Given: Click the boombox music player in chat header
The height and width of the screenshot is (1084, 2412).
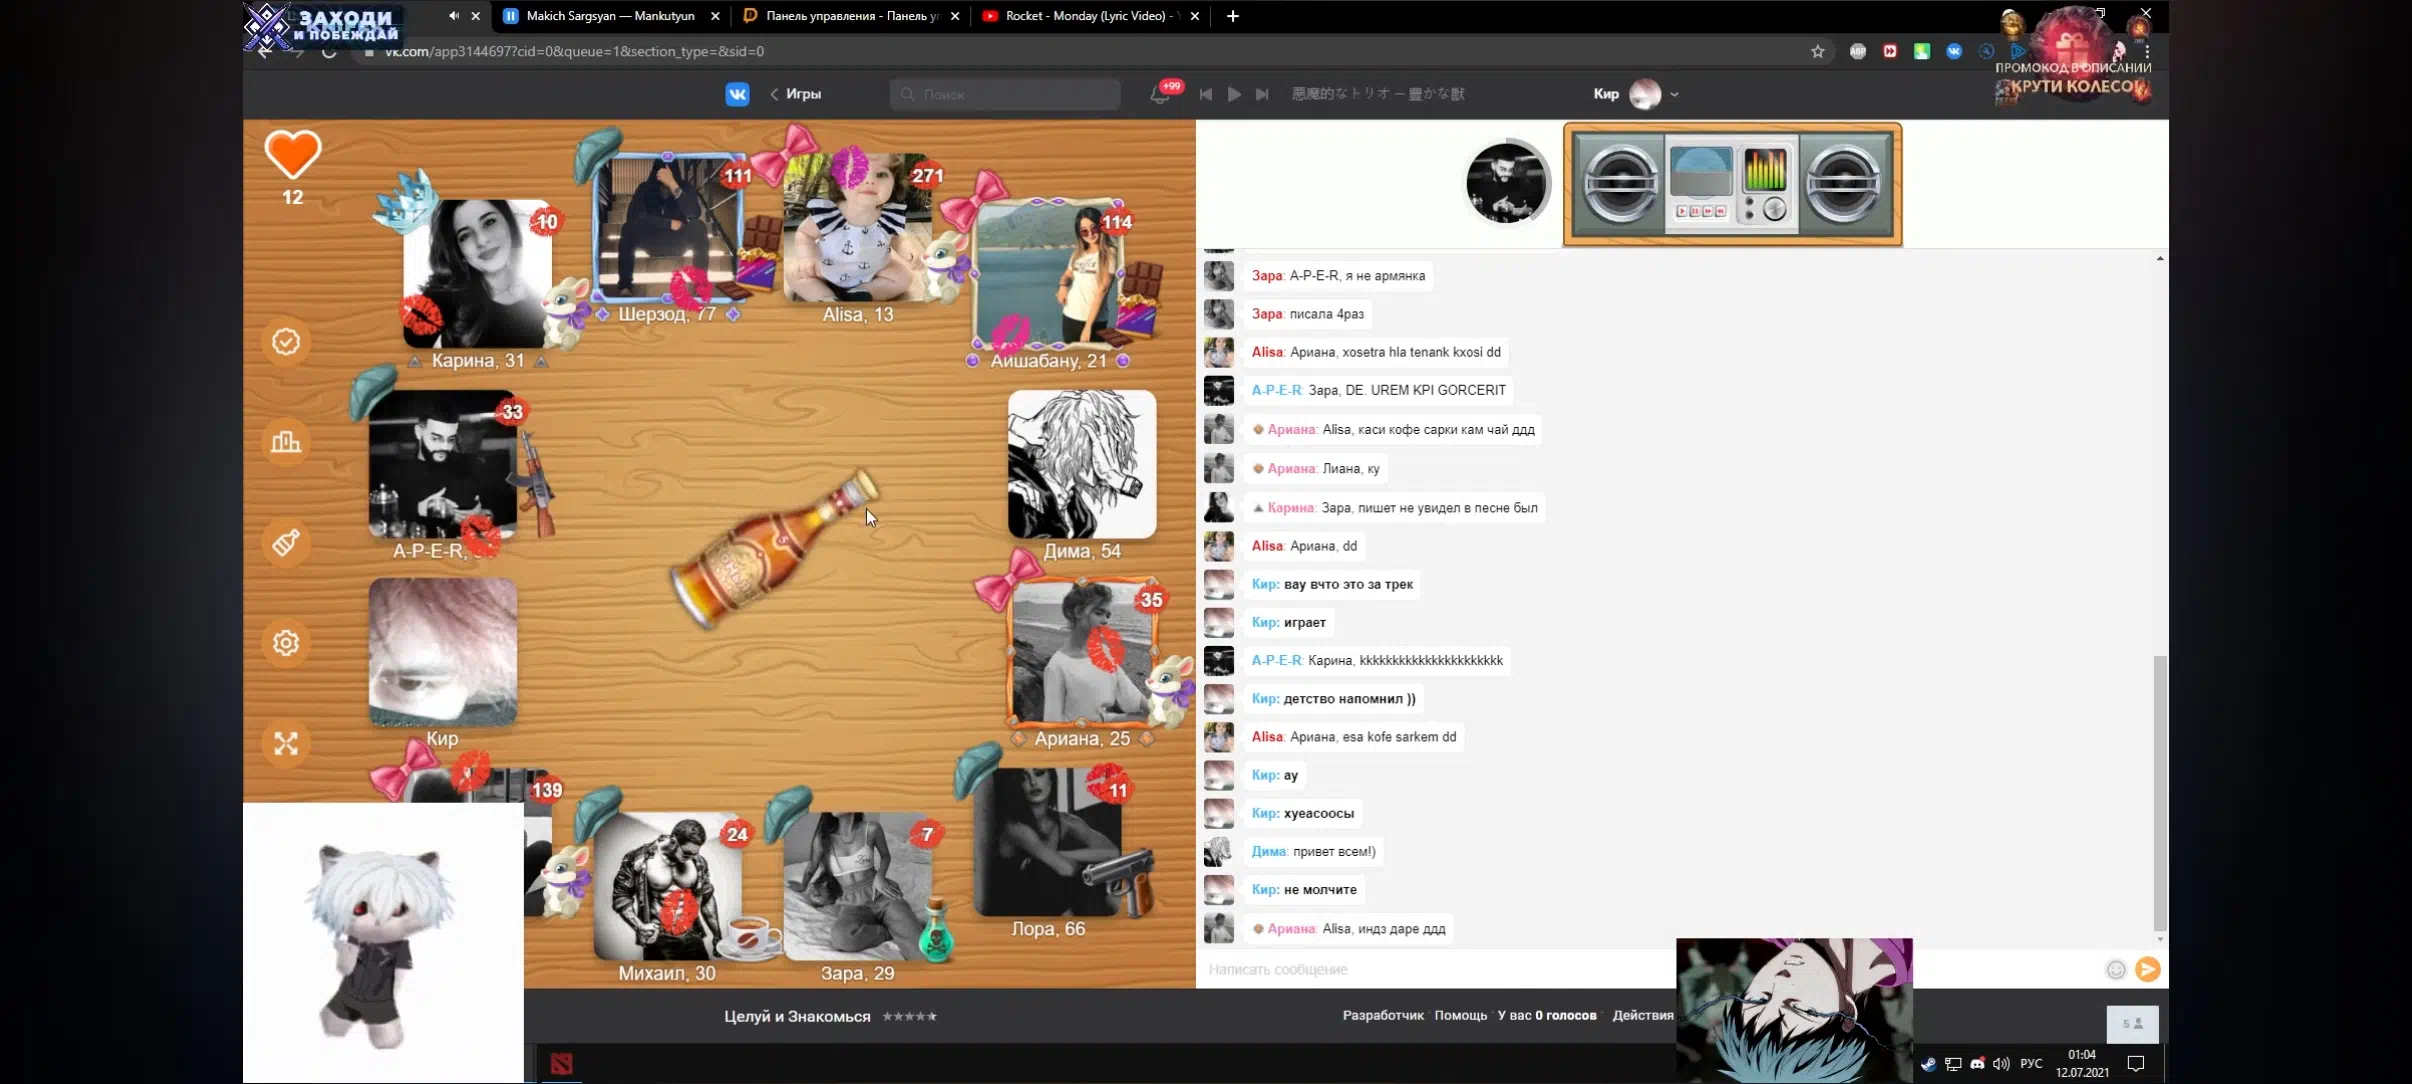Looking at the screenshot, I should point(1733,184).
